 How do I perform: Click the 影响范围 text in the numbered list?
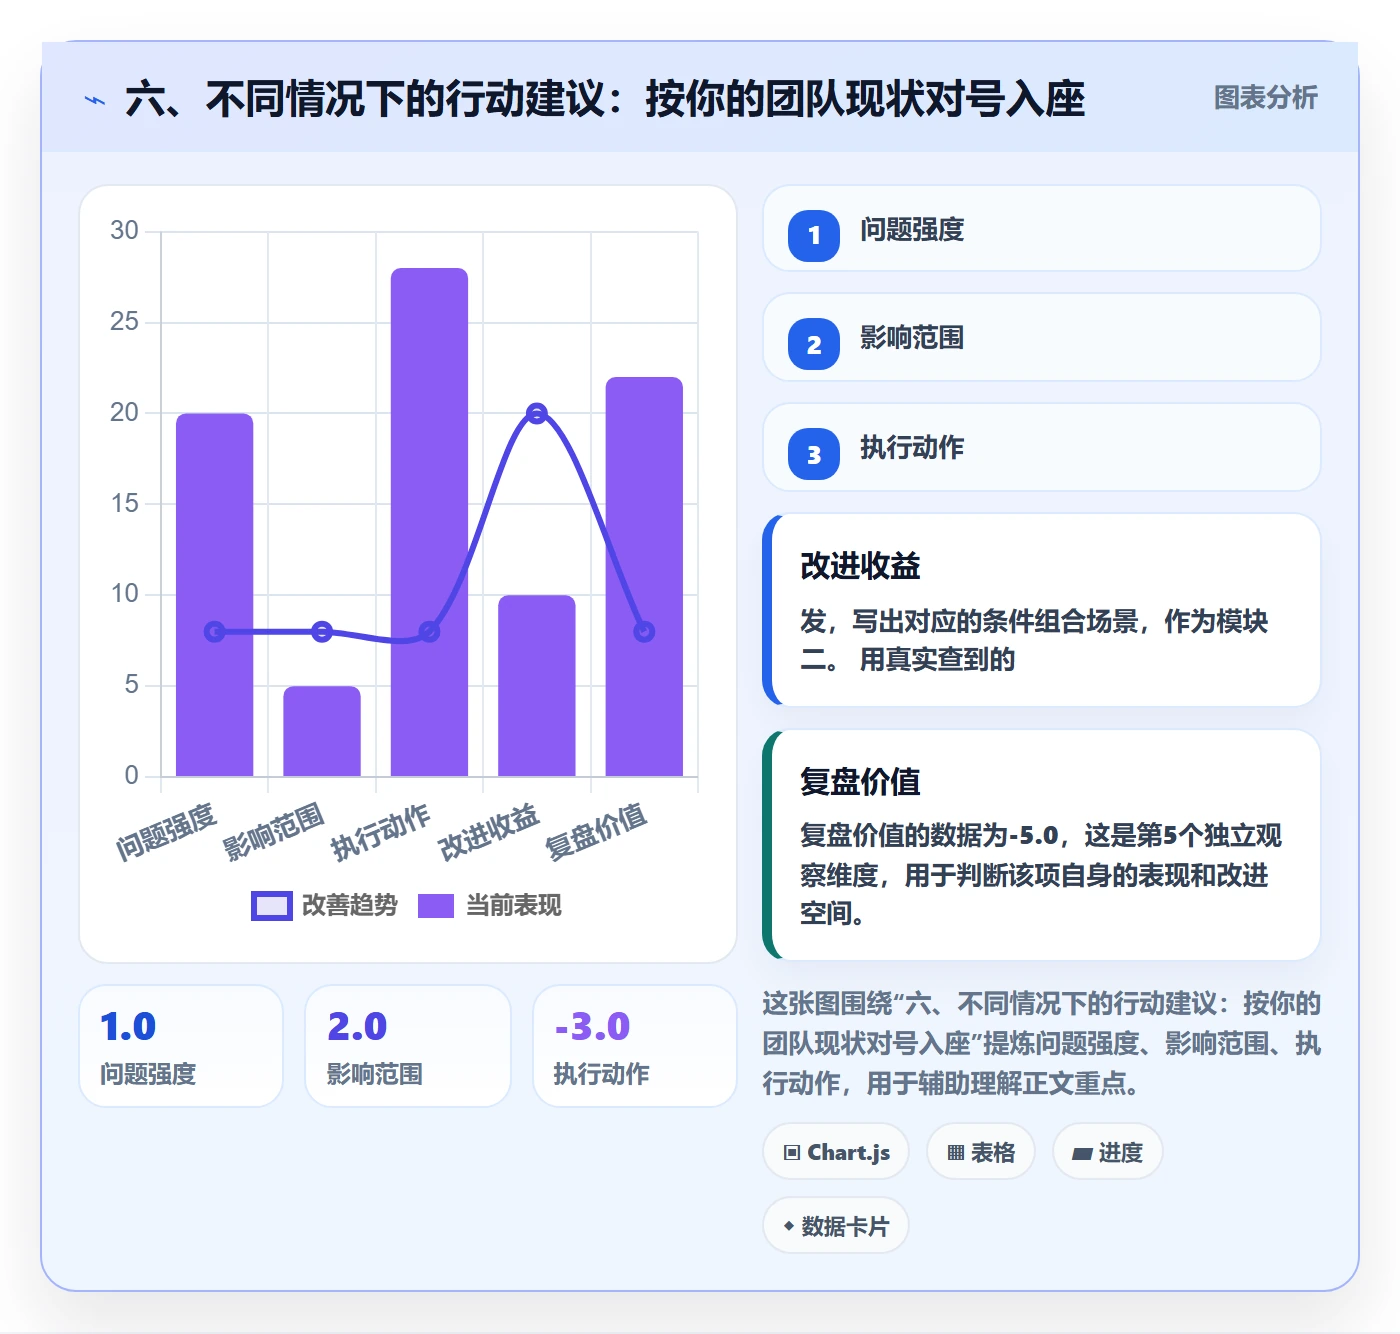click(912, 338)
